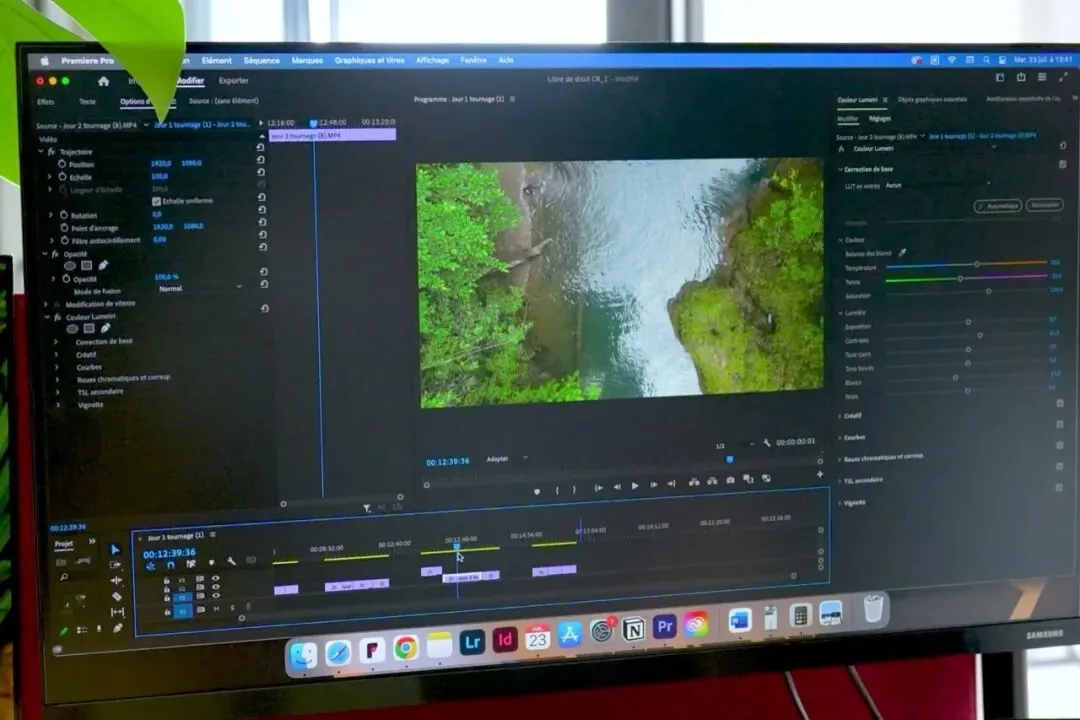The width and height of the screenshot is (1080, 720).
Task: Expand Courbes in Effect Controls
Action: coord(57,367)
